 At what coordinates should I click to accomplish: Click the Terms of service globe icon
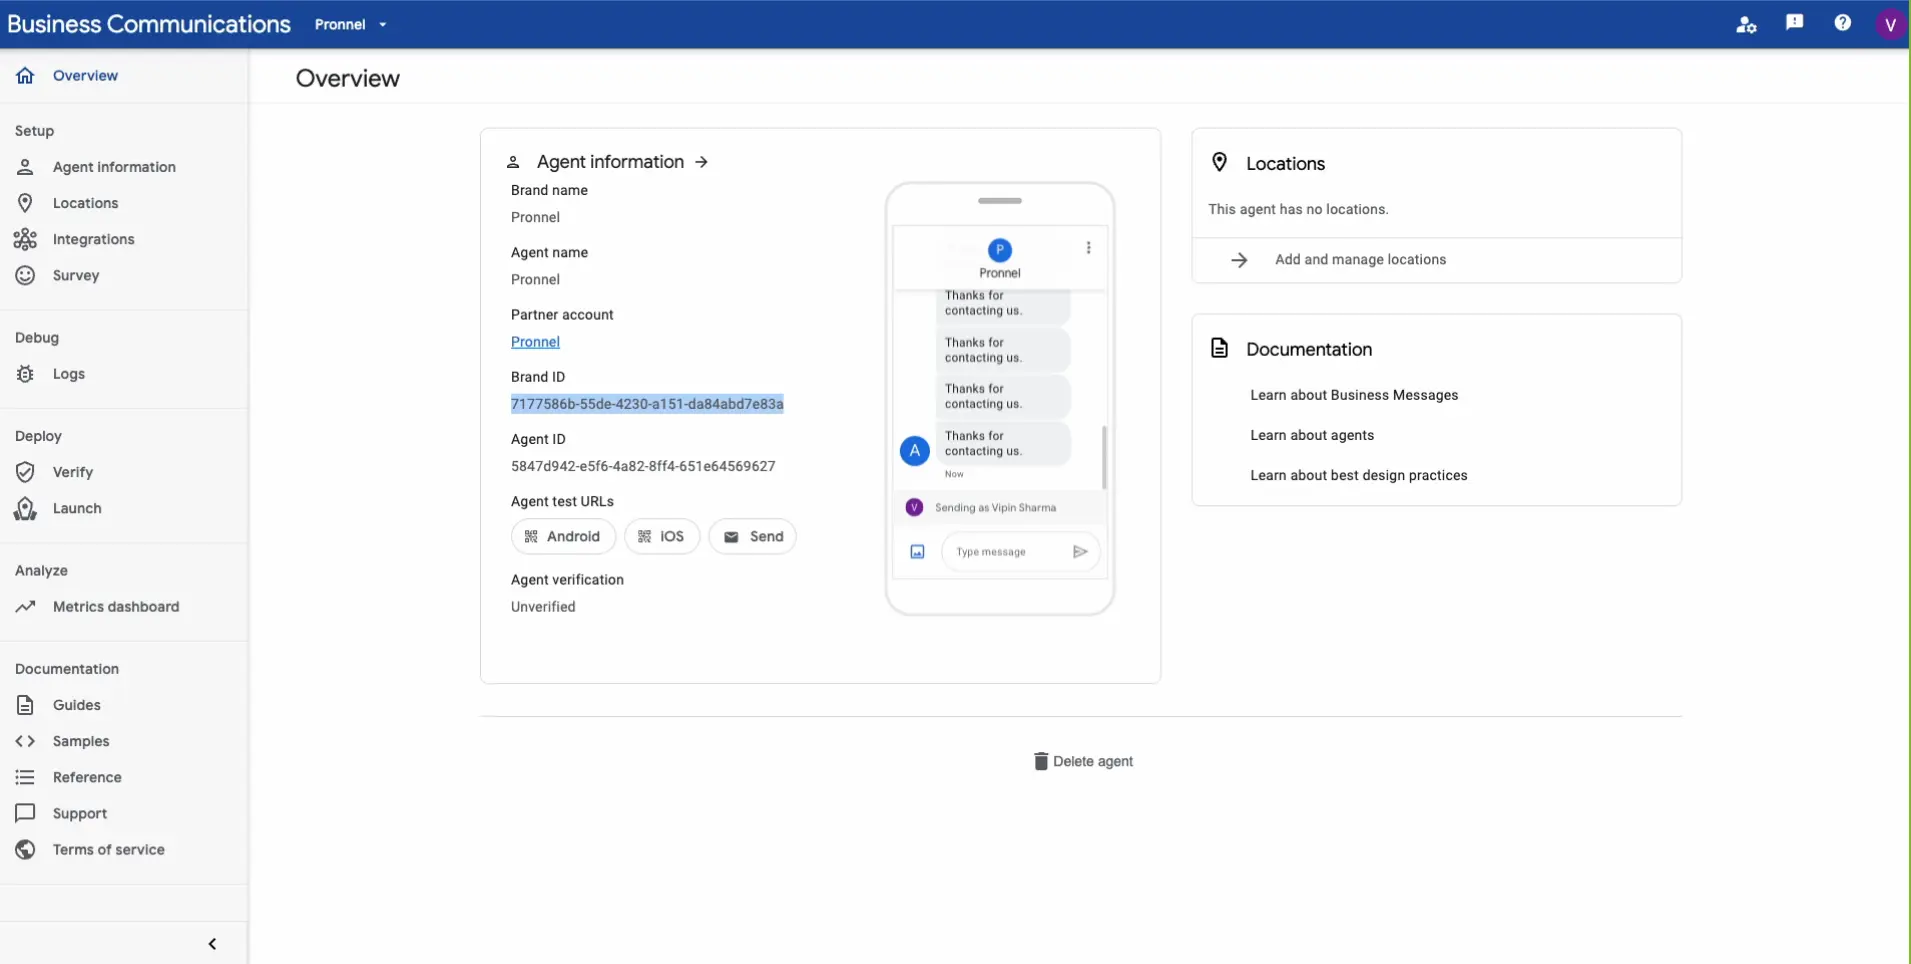tap(25, 849)
